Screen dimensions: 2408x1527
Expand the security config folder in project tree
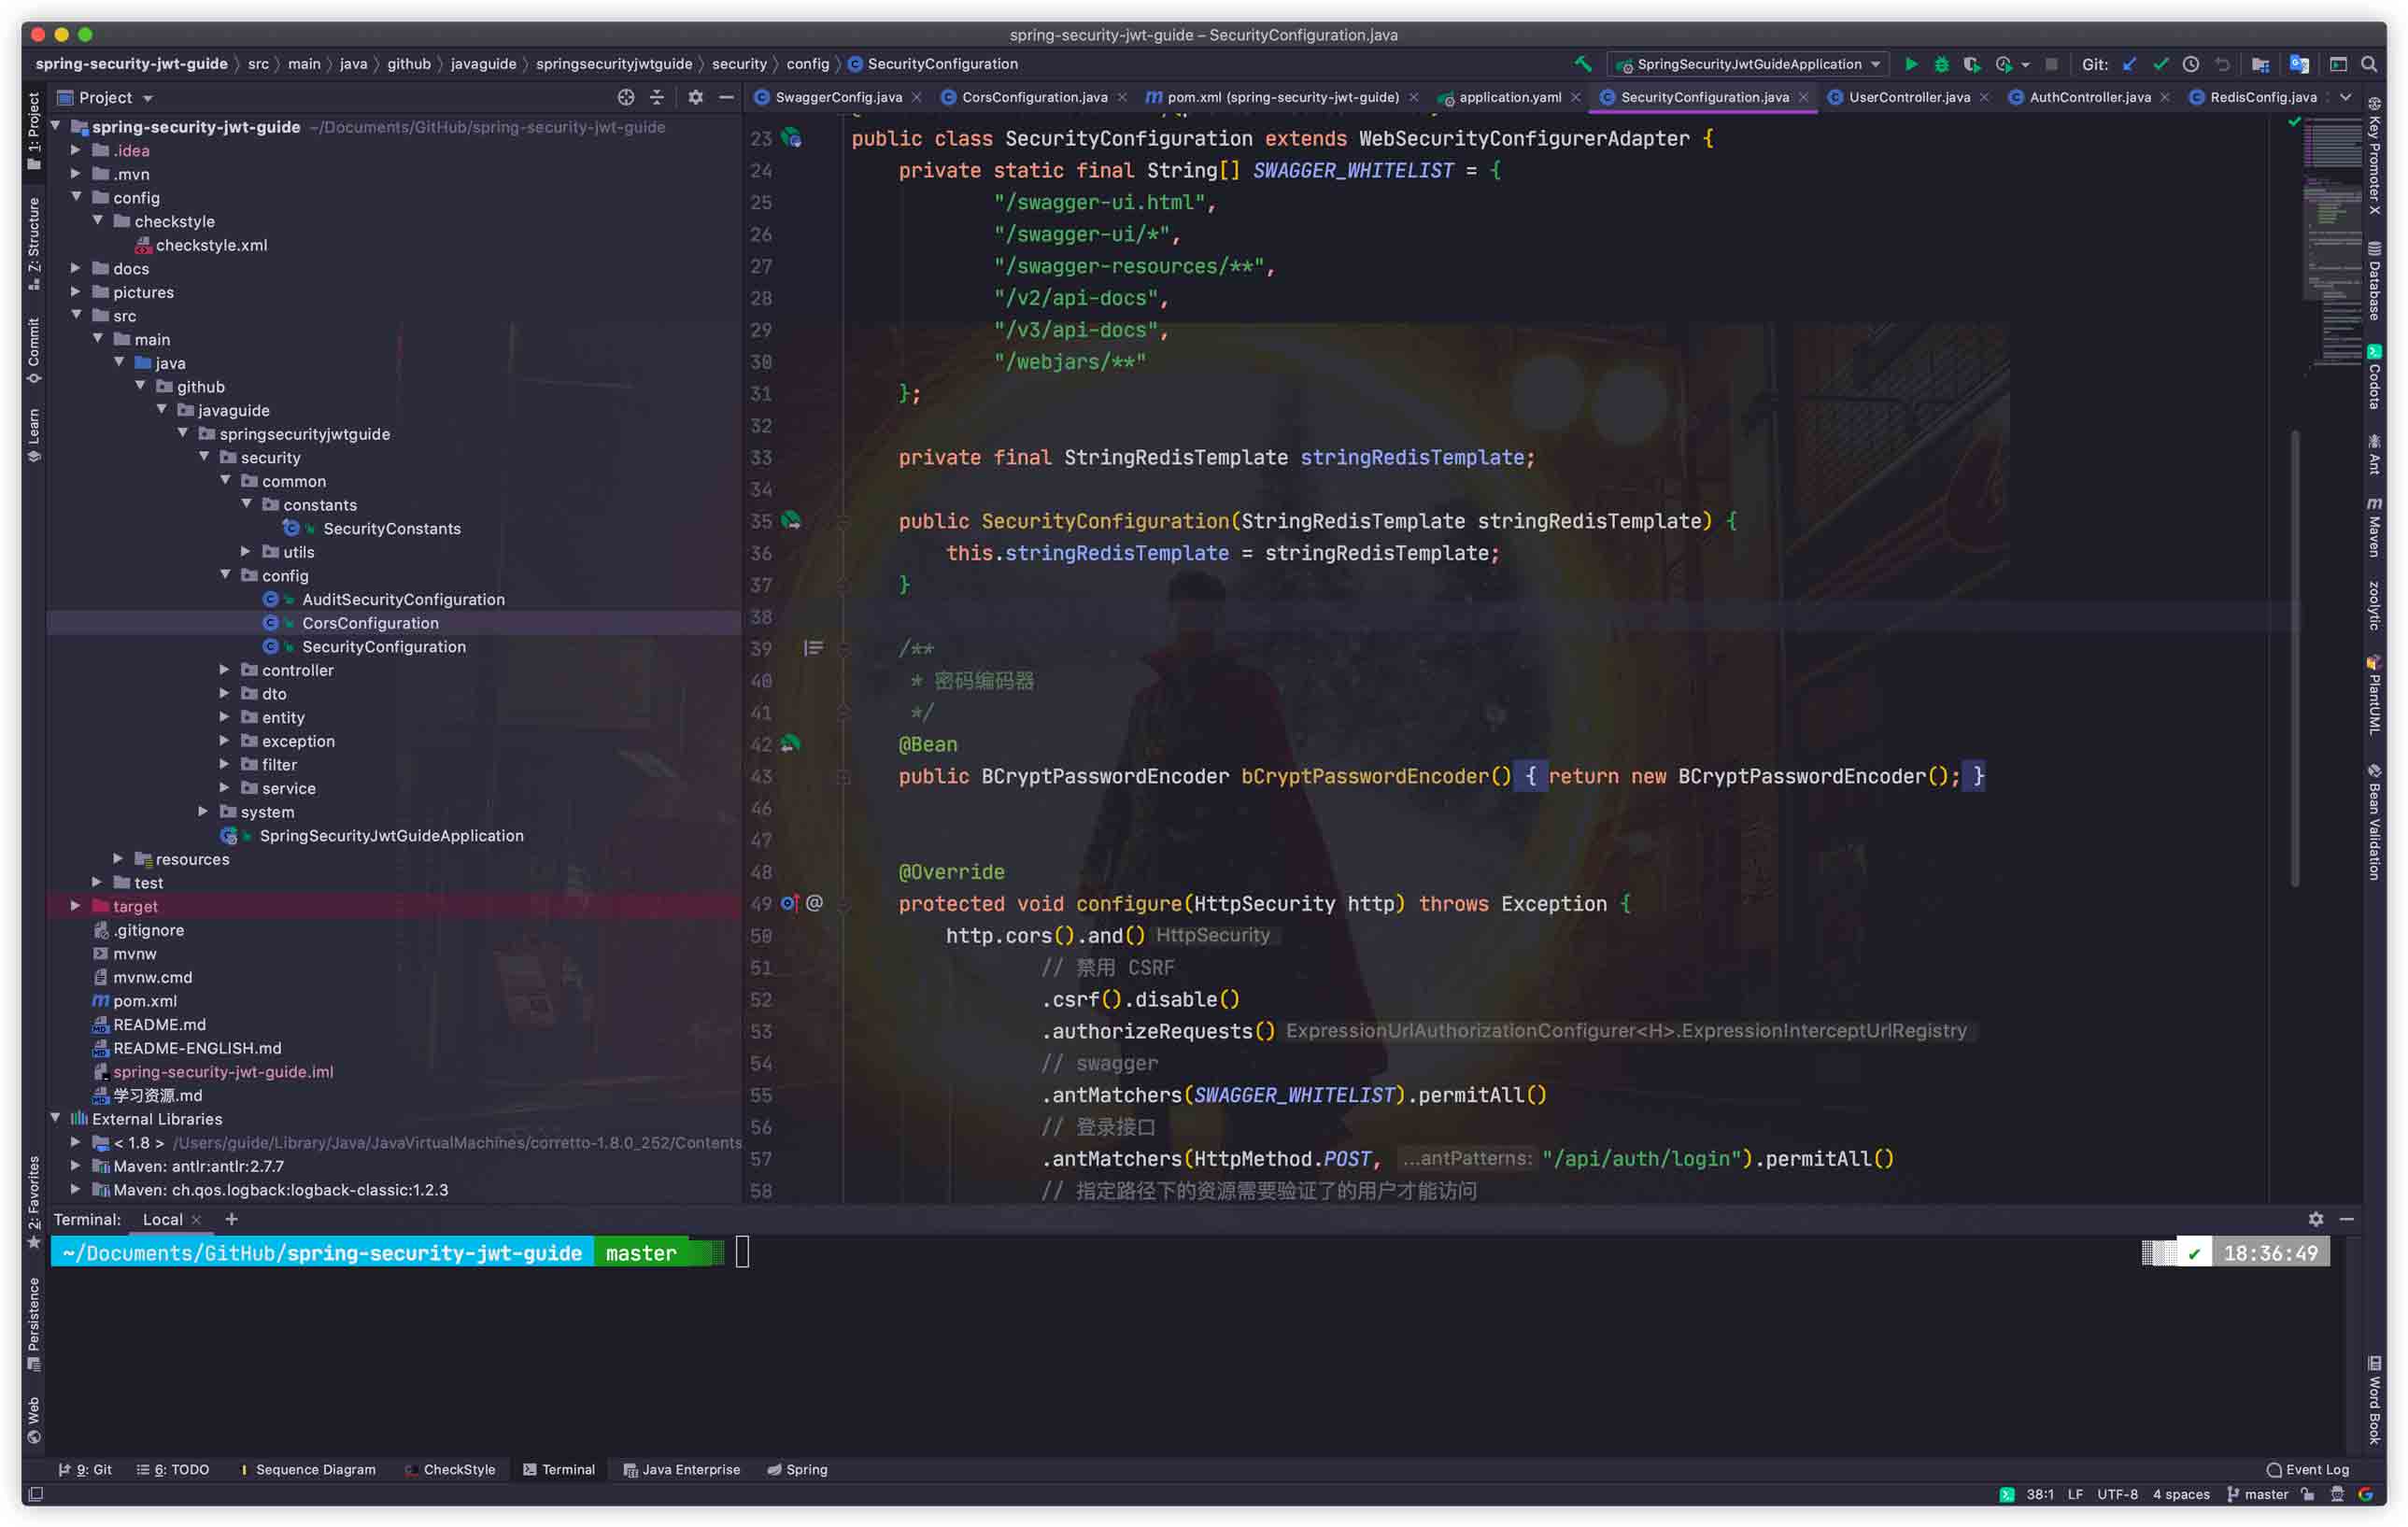click(x=230, y=574)
